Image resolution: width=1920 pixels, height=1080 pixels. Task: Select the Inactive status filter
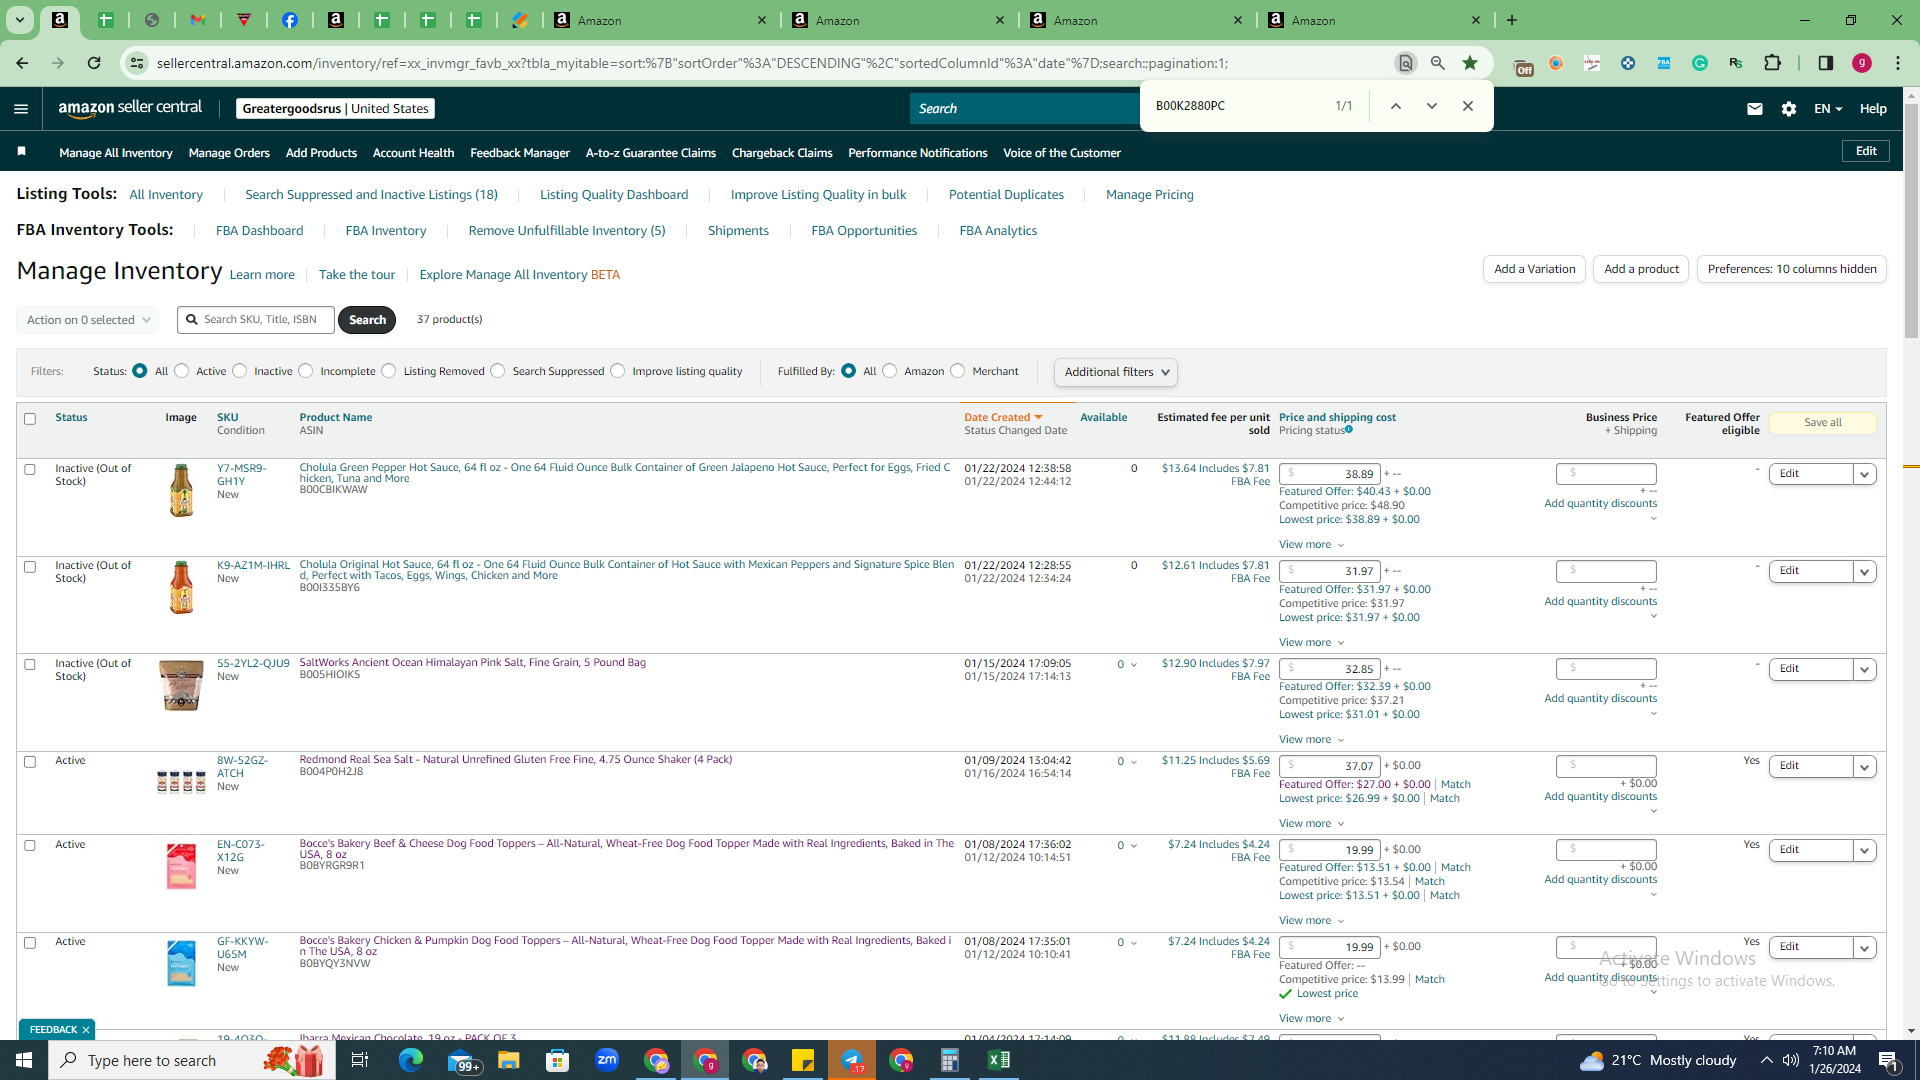click(240, 371)
